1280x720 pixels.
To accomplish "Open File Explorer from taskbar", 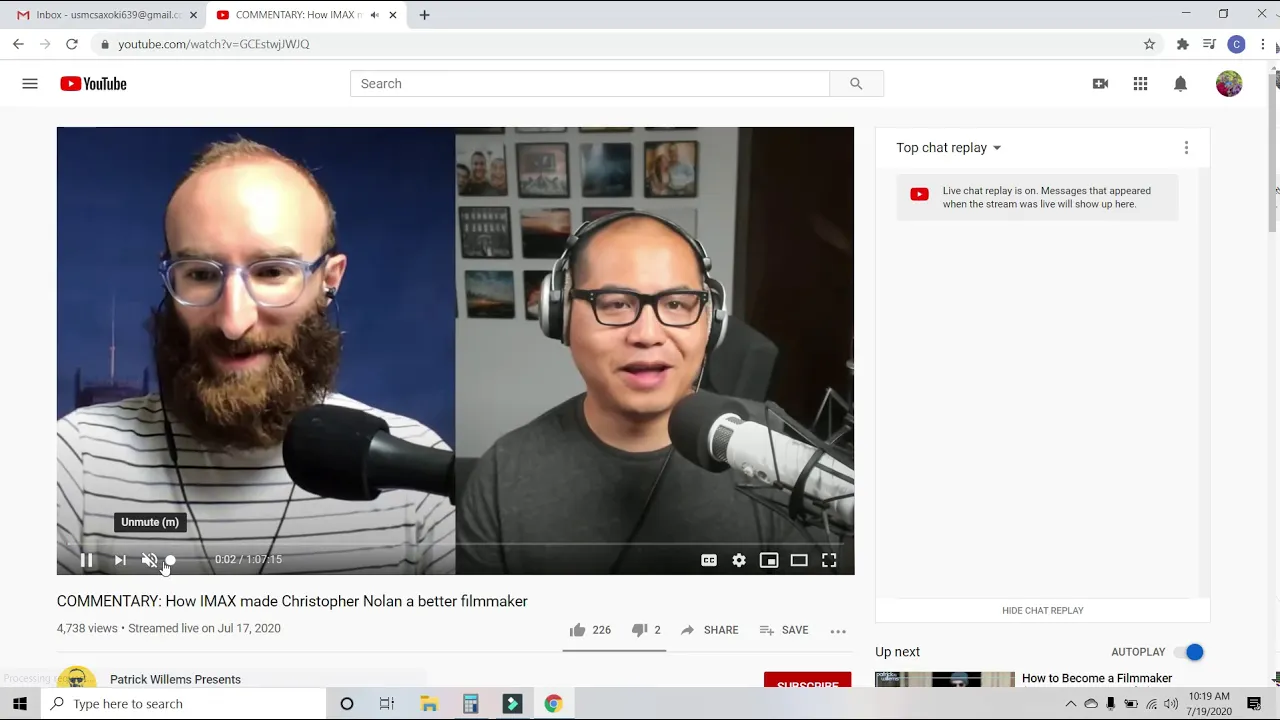I will point(429,704).
